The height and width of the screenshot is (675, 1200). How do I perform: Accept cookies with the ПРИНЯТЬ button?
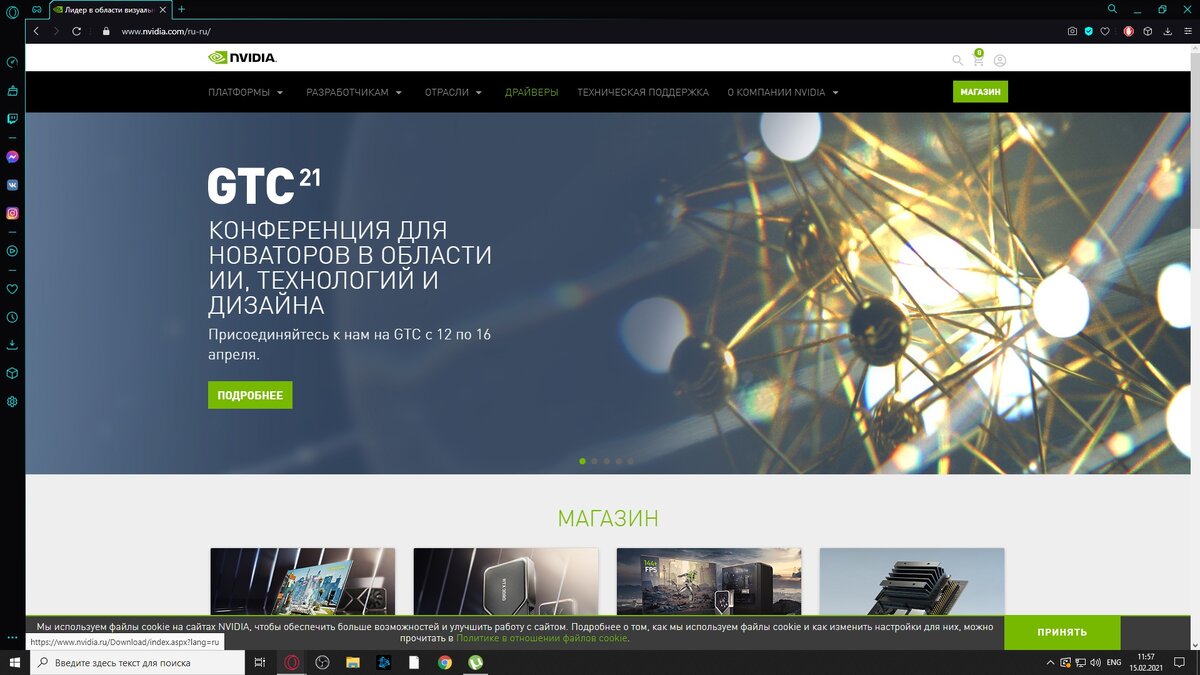(x=1062, y=632)
